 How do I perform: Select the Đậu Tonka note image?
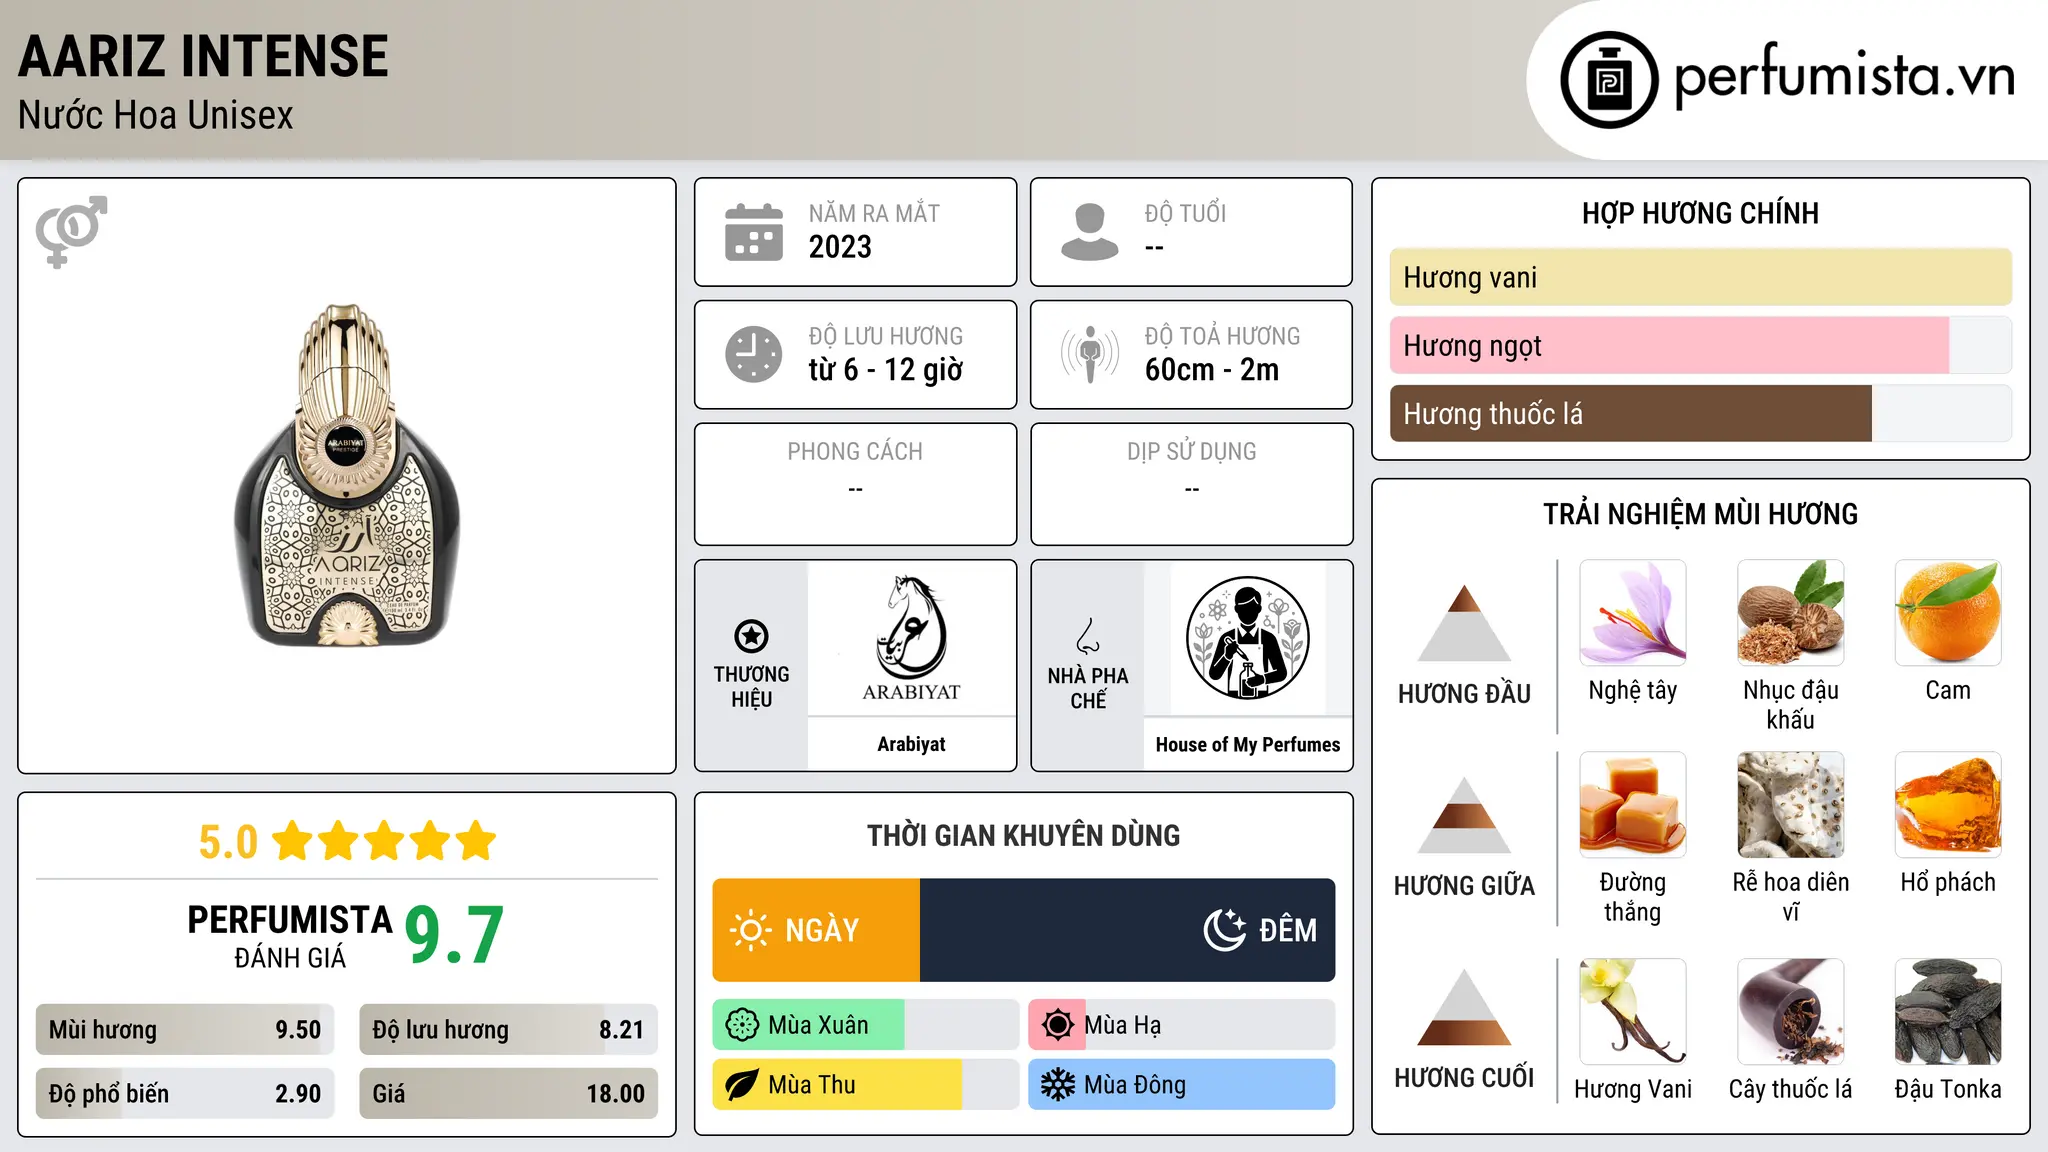click(x=1948, y=1012)
